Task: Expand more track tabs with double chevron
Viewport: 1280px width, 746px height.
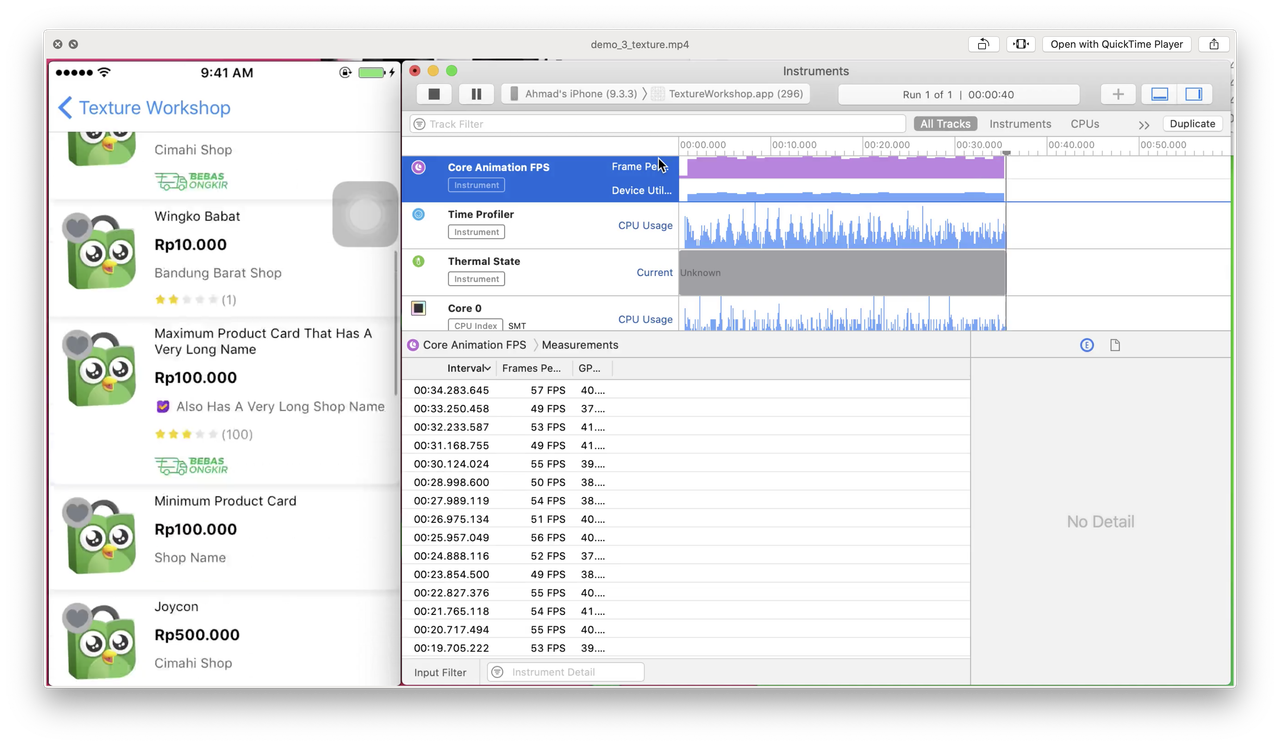Action: pyautogui.click(x=1144, y=125)
